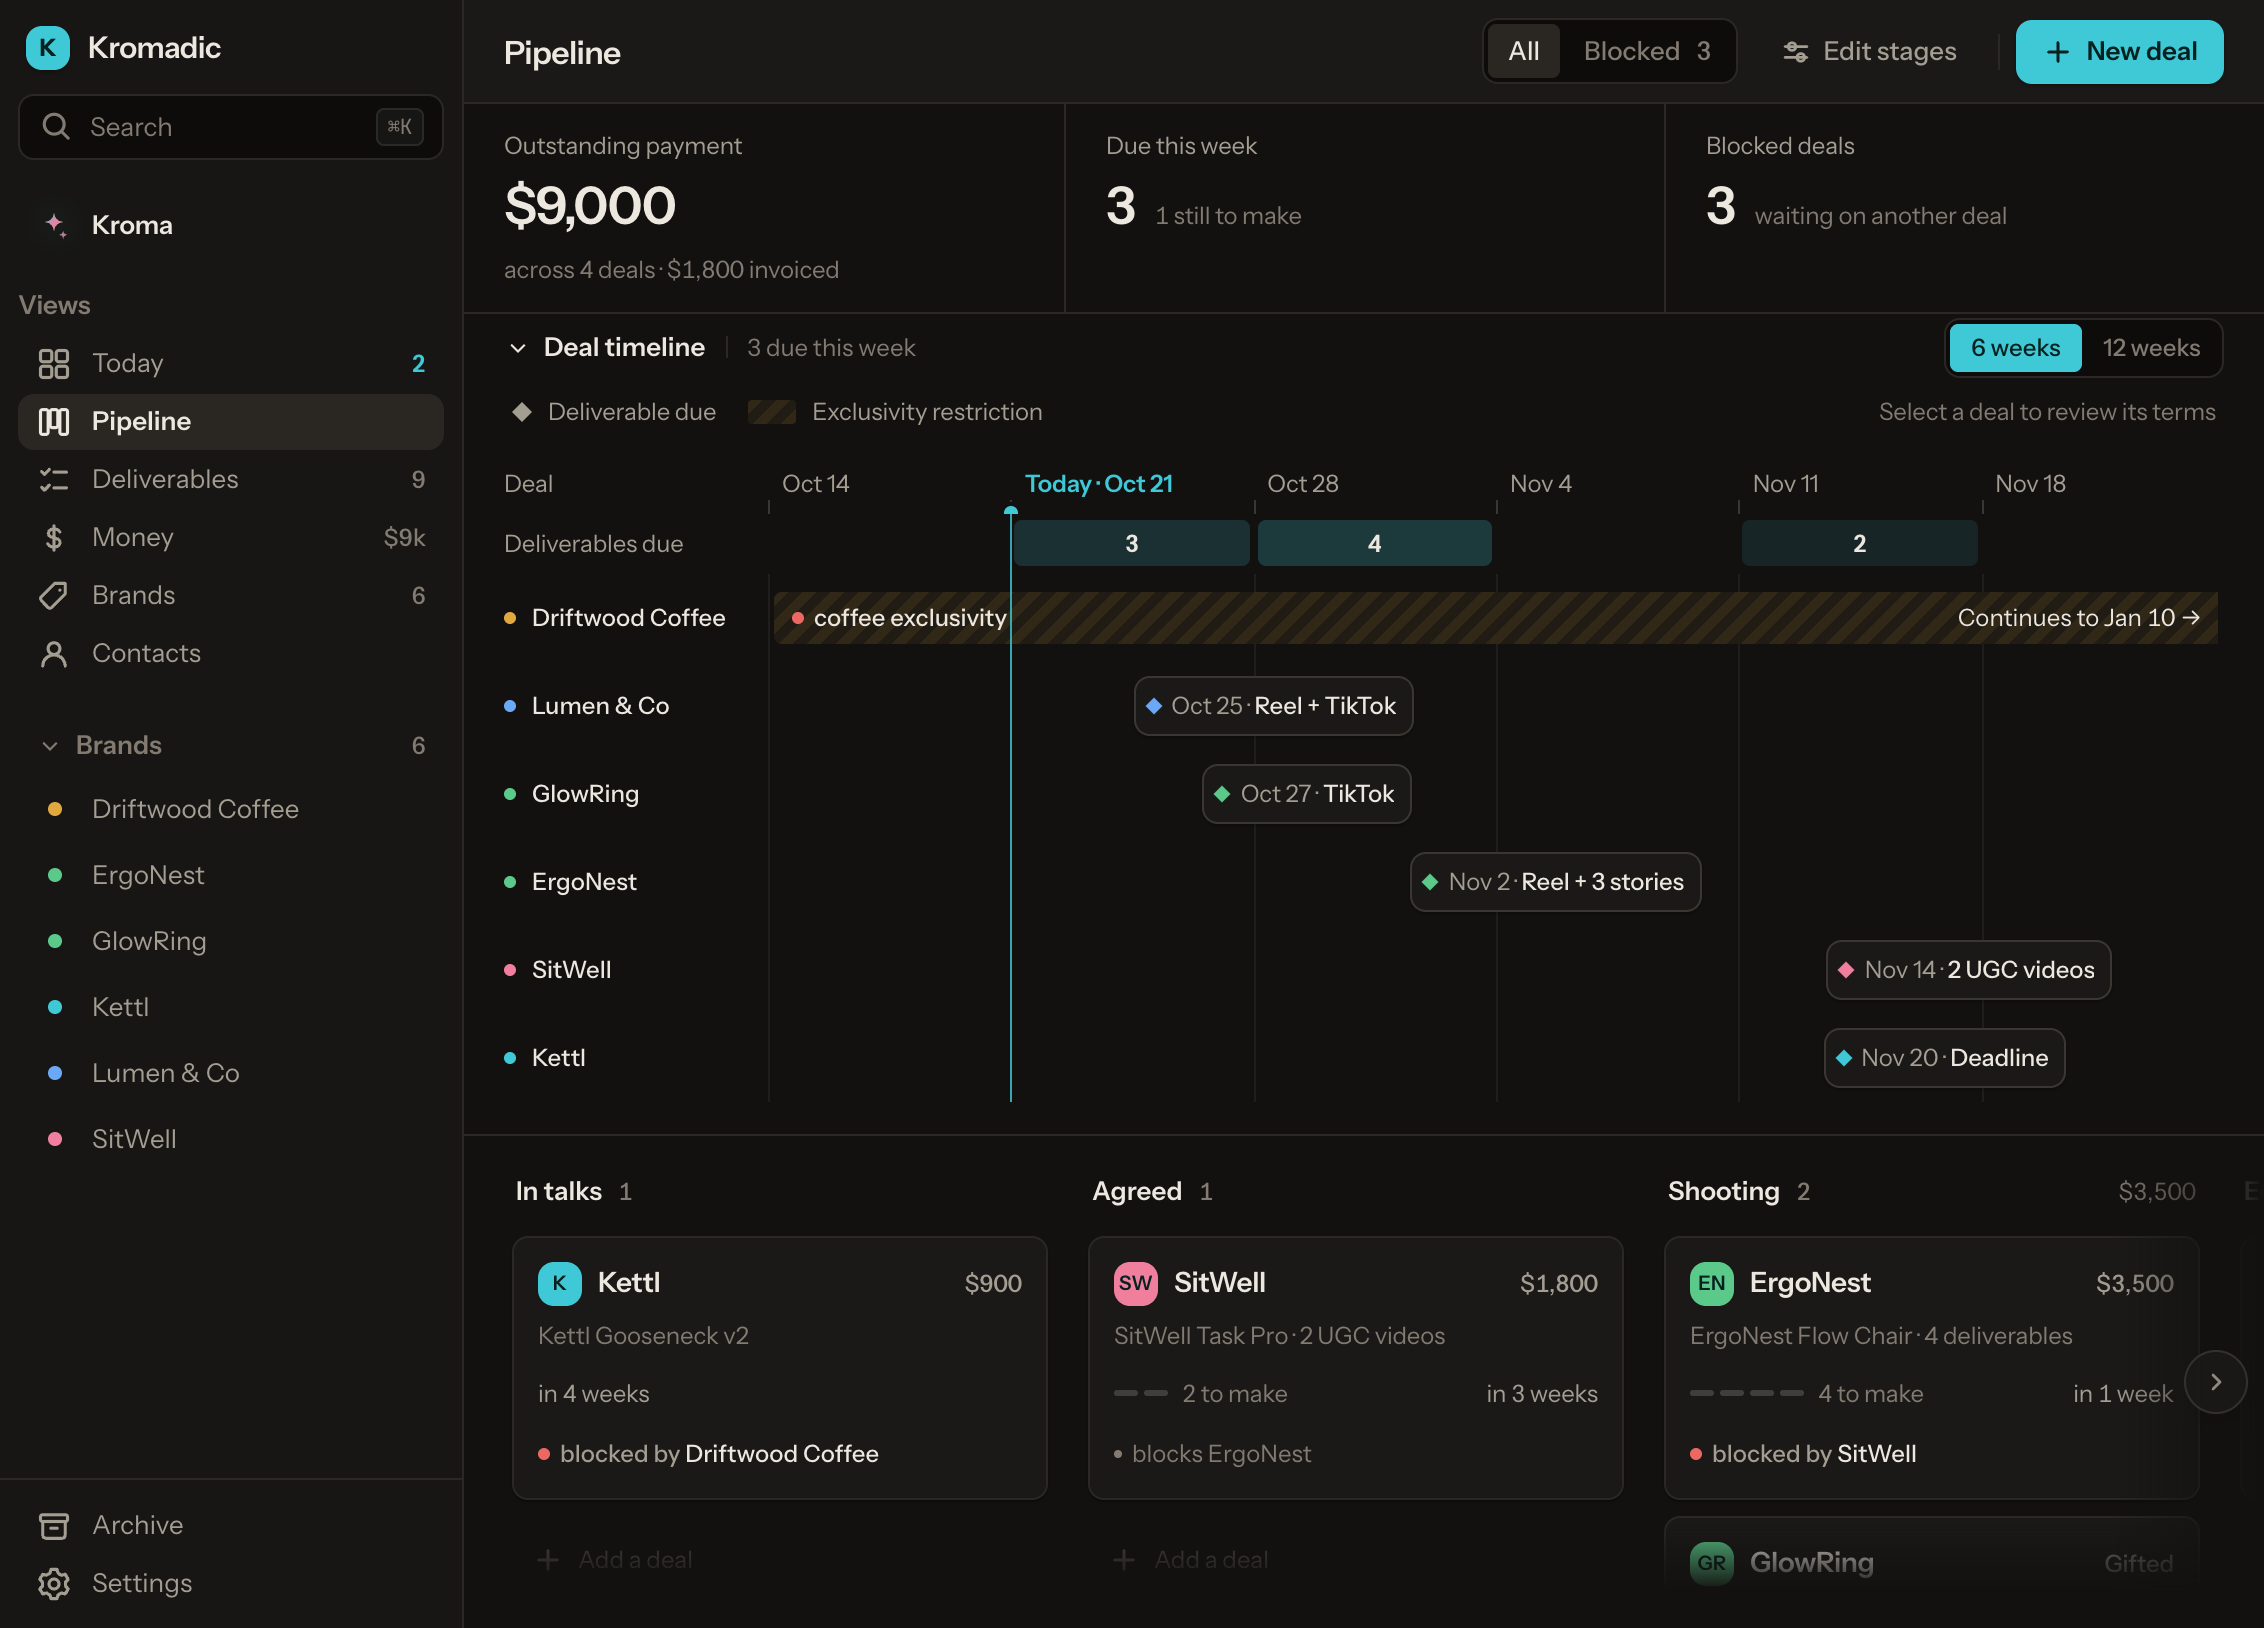This screenshot has height=1628, width=2264.
Task: Click the Settings gear icon
Action: (54, 1583)
